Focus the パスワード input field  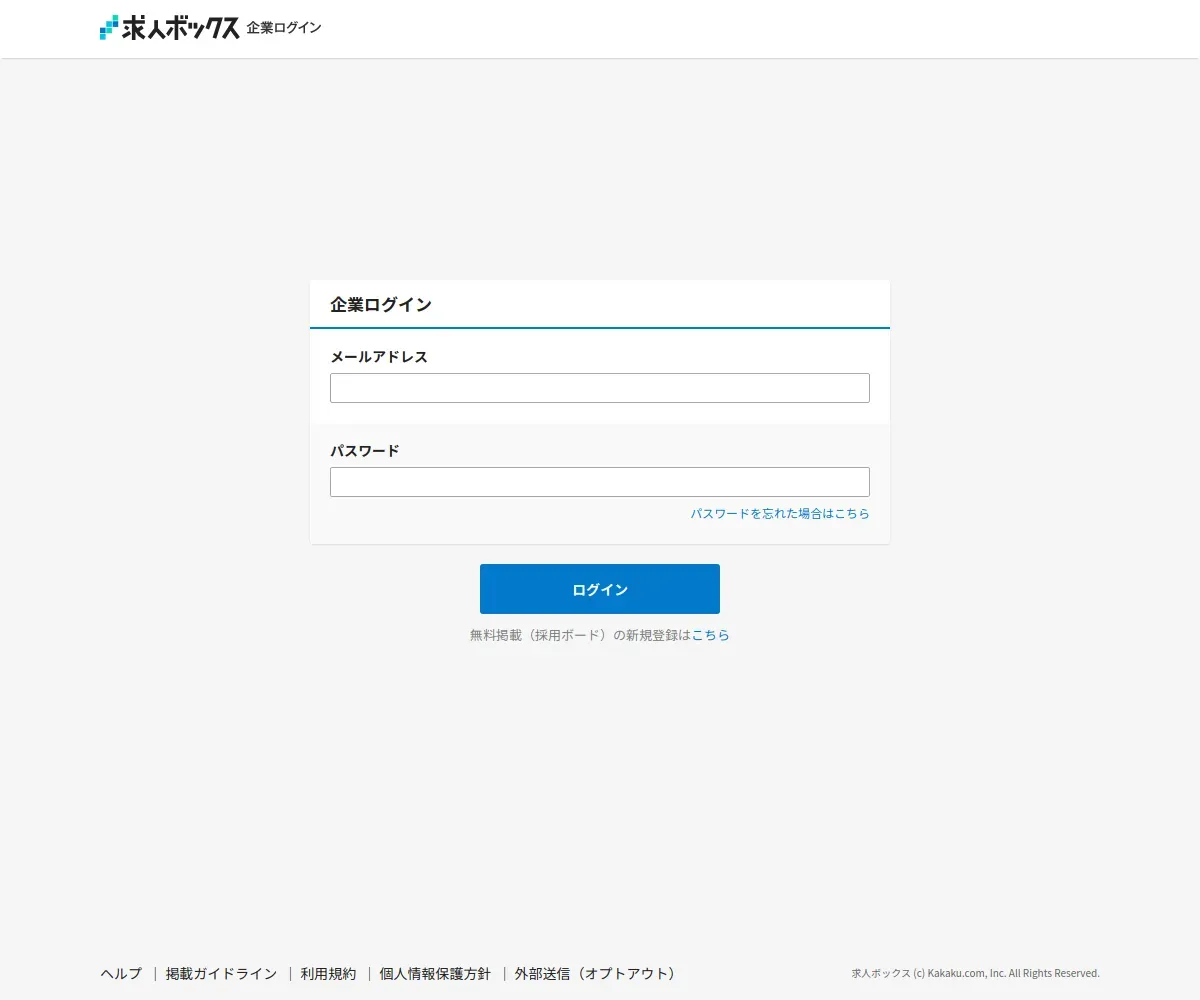pyautogui.click(x=600, y=482)
